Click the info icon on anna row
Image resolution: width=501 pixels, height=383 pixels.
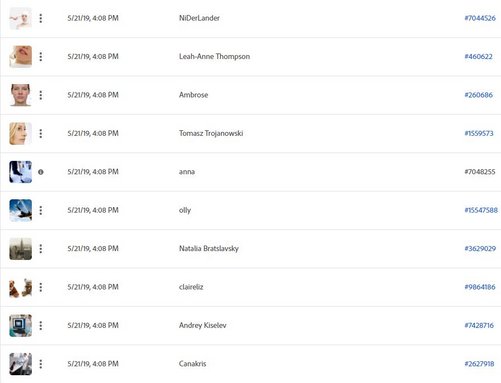41,172
